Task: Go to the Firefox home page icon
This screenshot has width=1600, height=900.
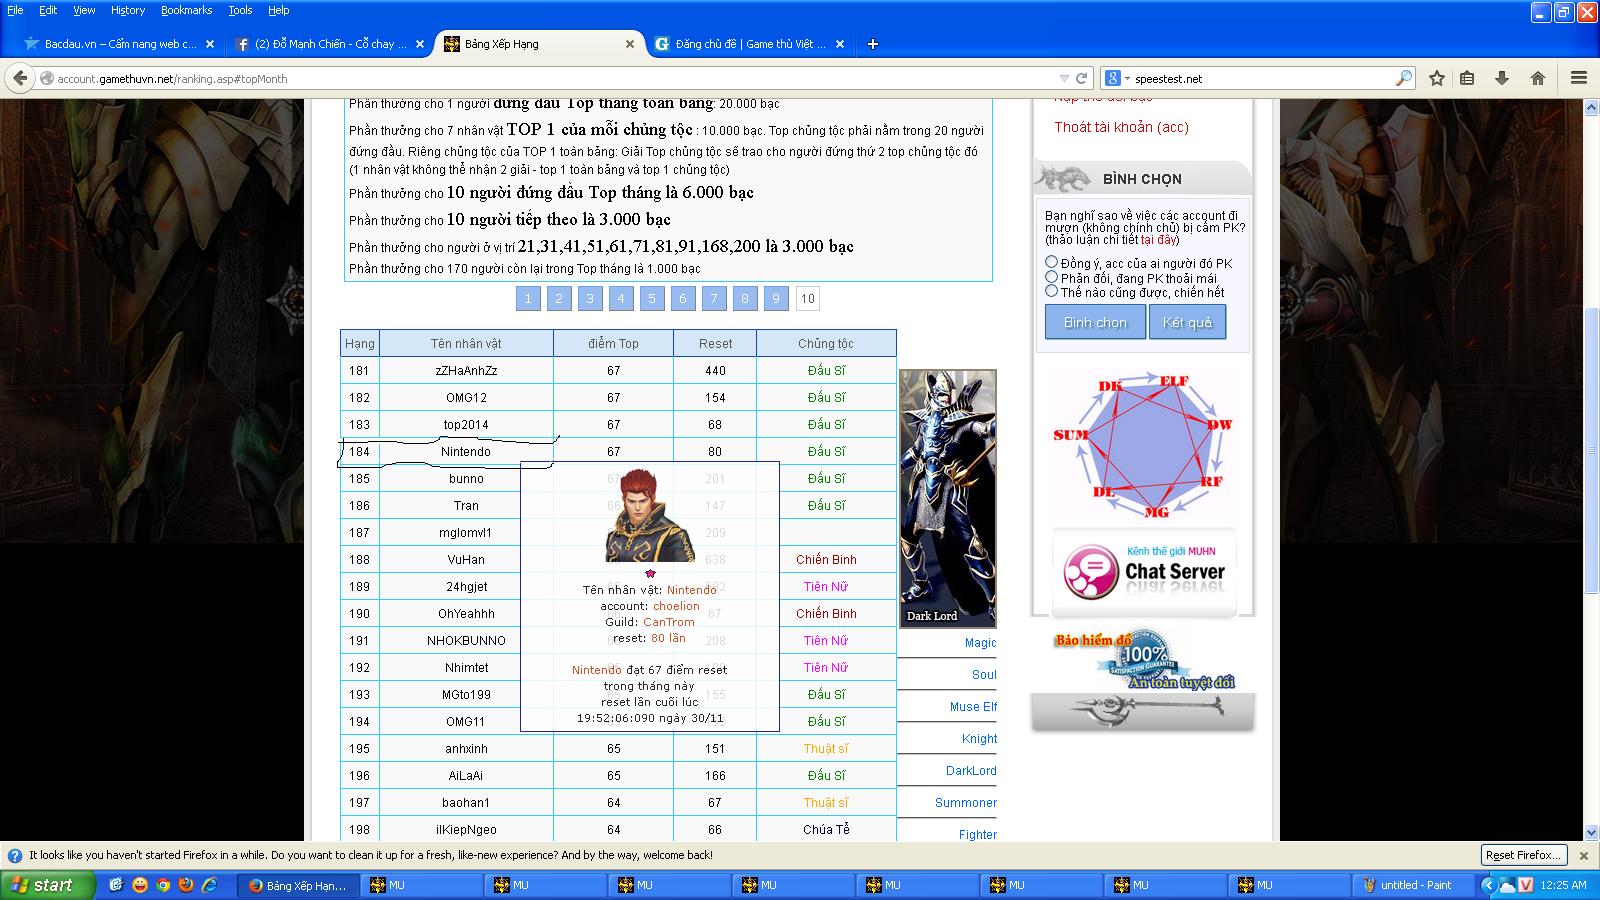Action: coord(1538,78)
